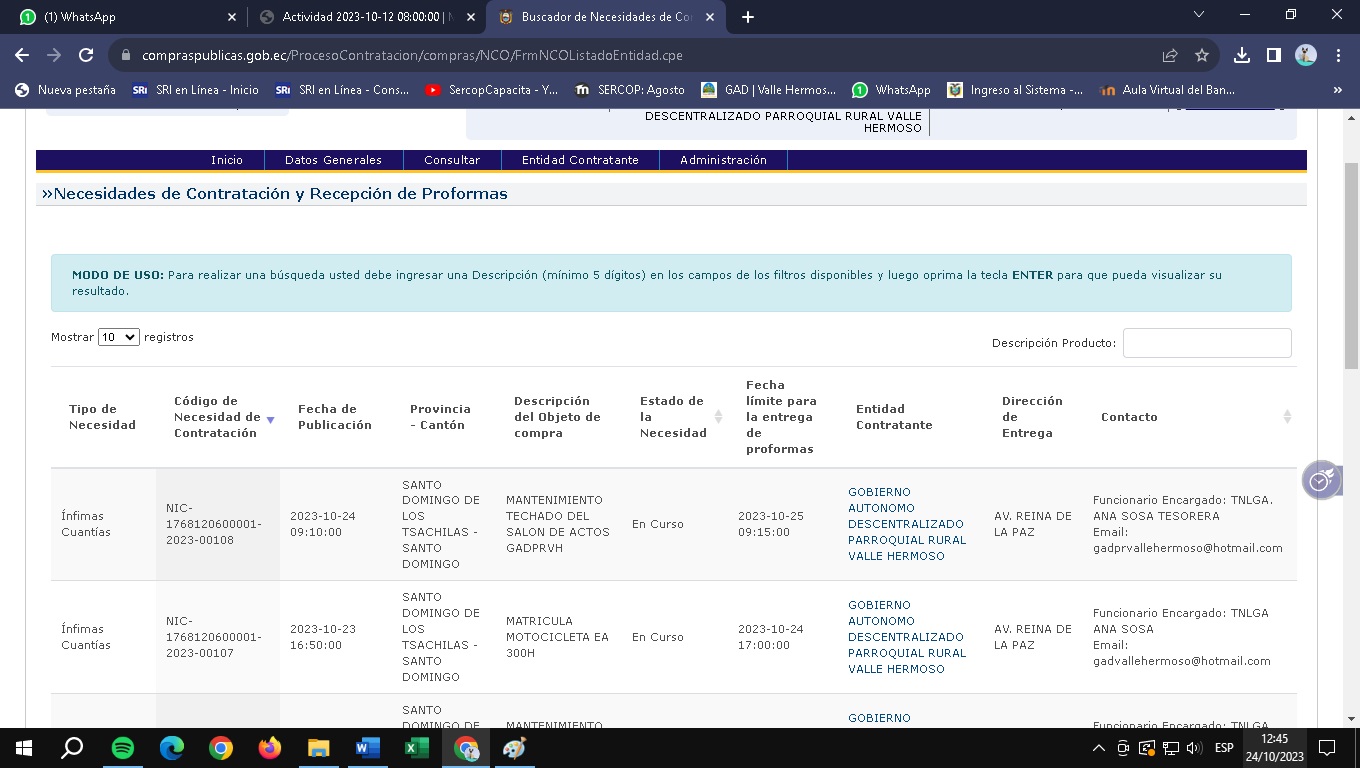Open the Entidad Contratante menu
Screen dimensions: 1360x768
[x=580, y=160]
